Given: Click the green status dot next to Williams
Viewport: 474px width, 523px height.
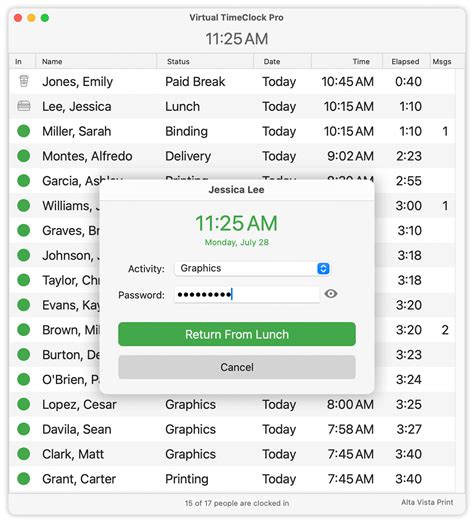Looking at the screenshot, I should coord(24,205).
